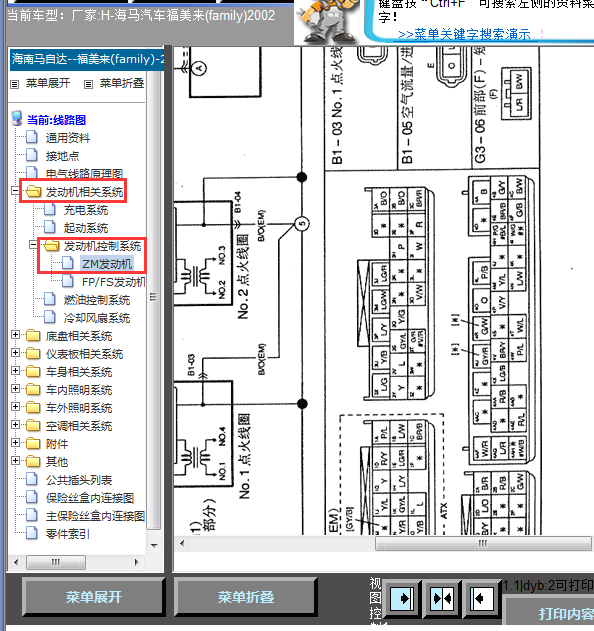The width and height of the screenshot is (594, 631).
Task: Open the 零件索引 page
Action: click(67, 534)
